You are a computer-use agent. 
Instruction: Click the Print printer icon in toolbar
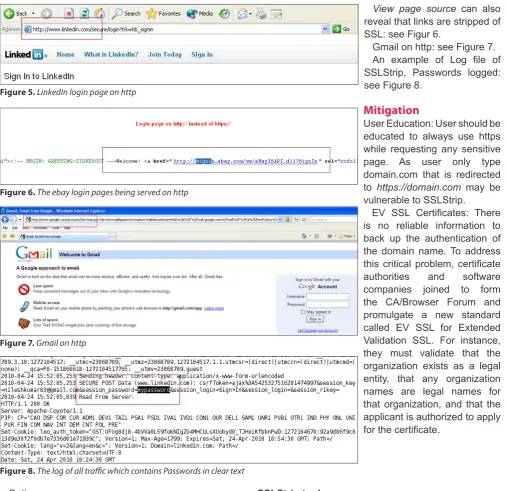(x=261, y=14)
